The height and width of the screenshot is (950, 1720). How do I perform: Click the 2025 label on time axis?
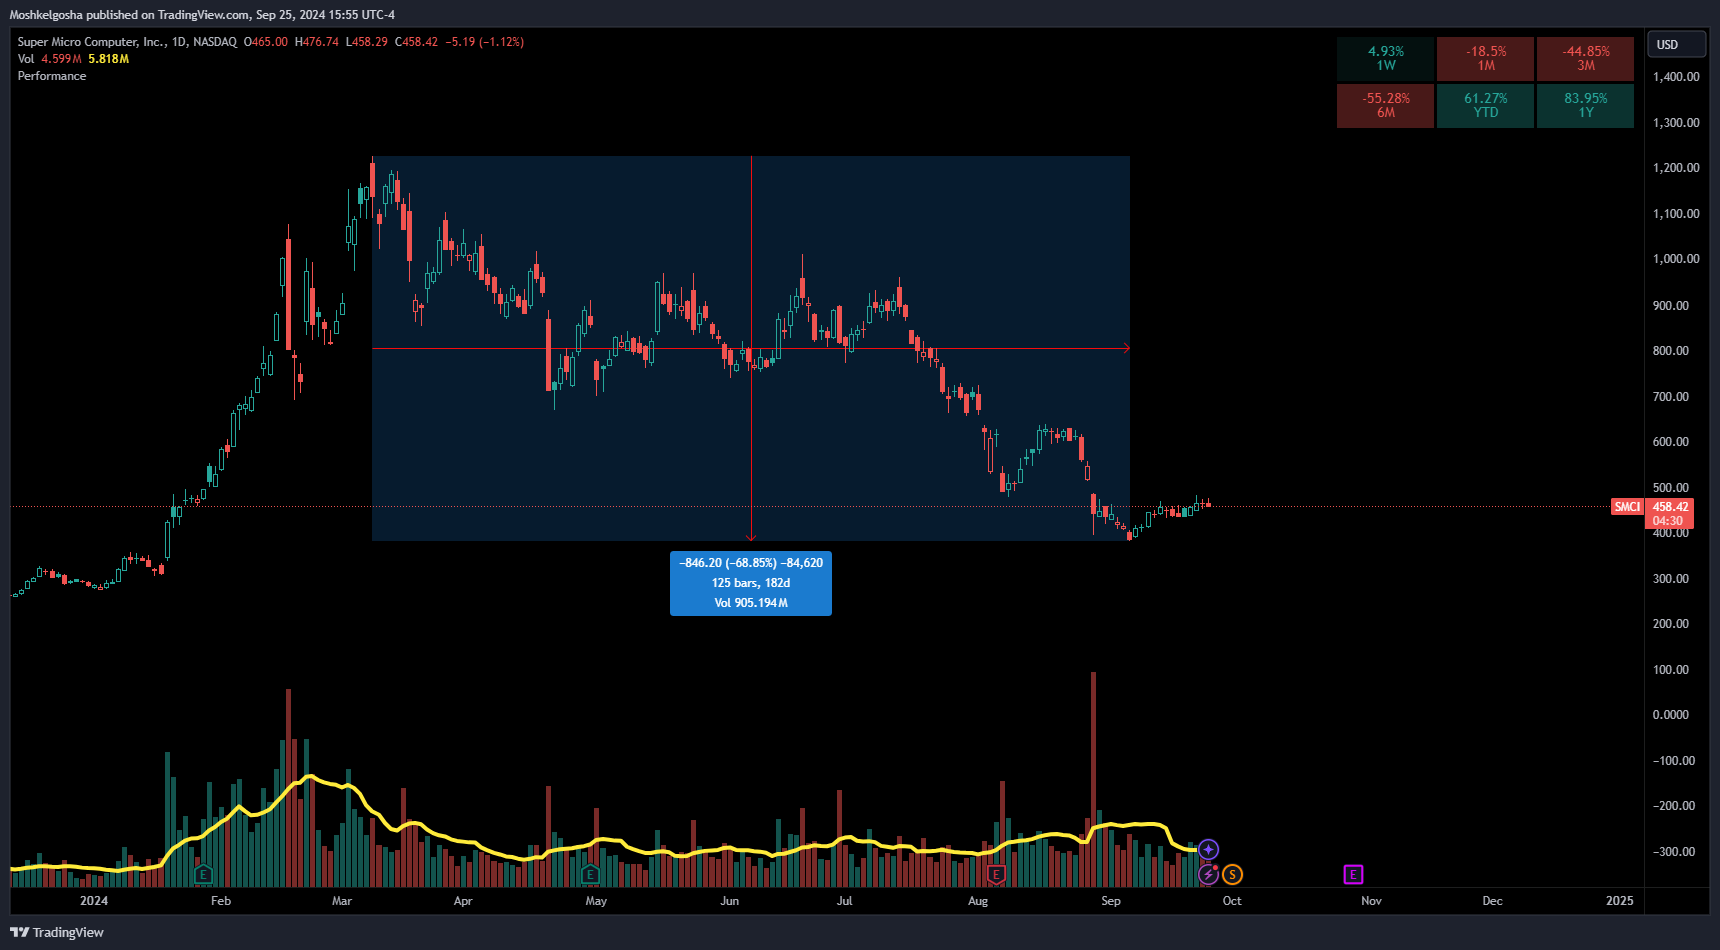(x=1620, y=901)
